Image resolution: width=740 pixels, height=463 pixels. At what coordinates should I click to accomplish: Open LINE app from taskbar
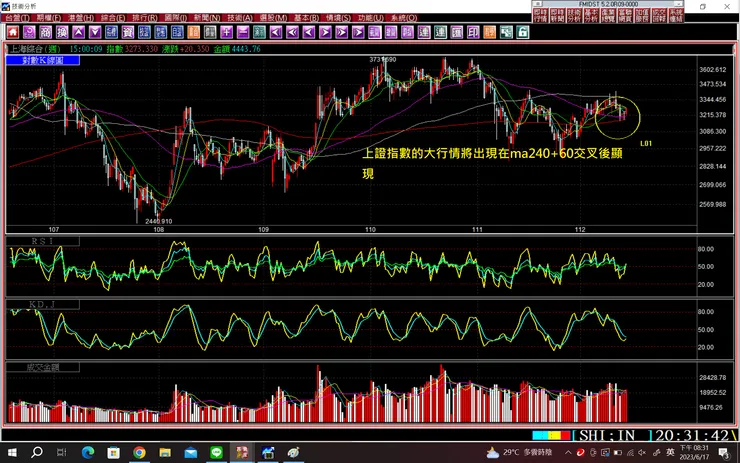[216, 453]
